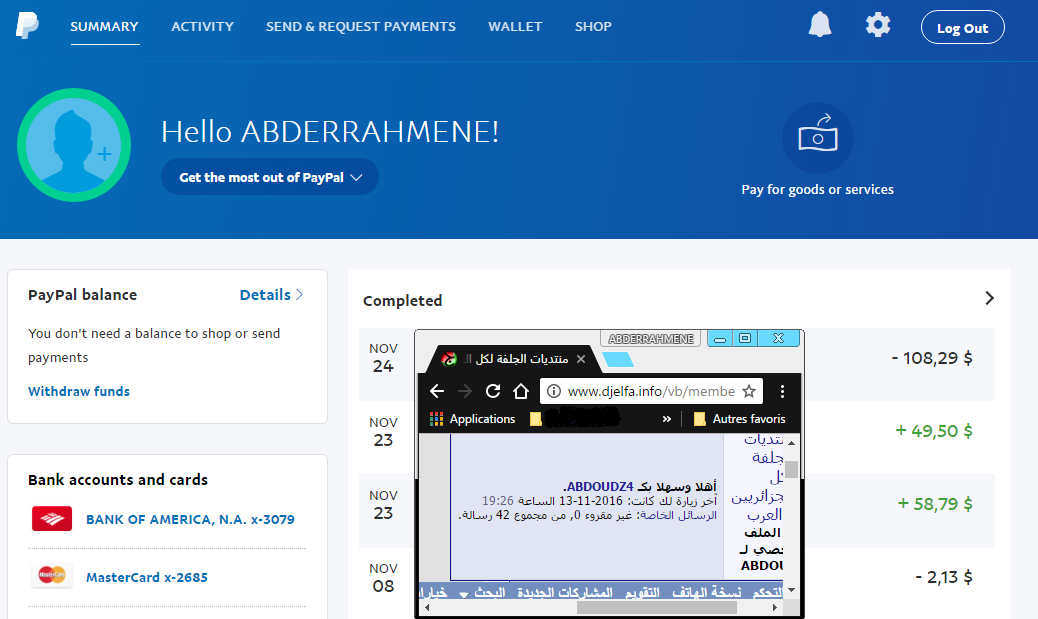Click the ABDERRAHMENE profile label in overlay titlebar

click(x=651, y=339)
